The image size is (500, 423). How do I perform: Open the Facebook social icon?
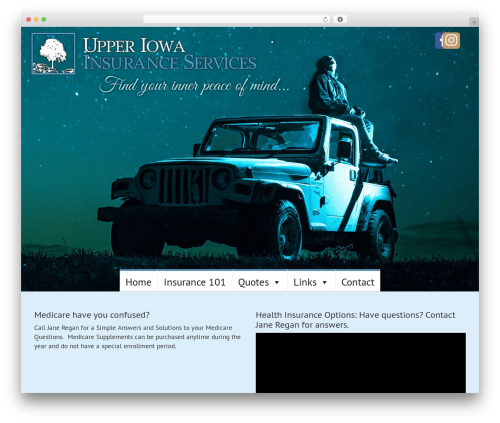pyautogui.click(x=439, y=41)
